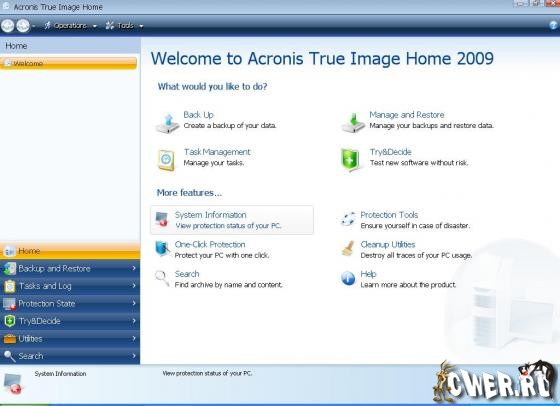The width and height of the screenshot is (560, 406).
Task: Click the One-Click Protection shield icon
Action: [x=162, y=249]
